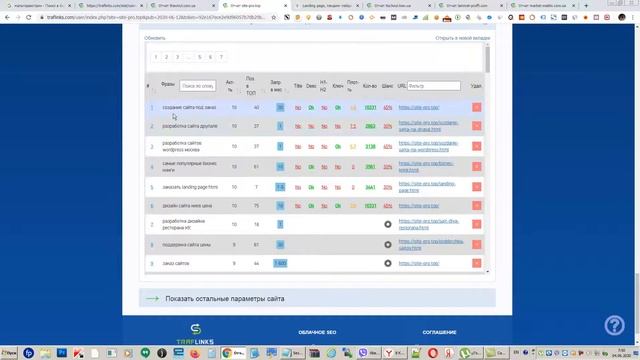The image size is (640, 360).
Task: Go to page 5 of results
Action: [x=200, y=57]
